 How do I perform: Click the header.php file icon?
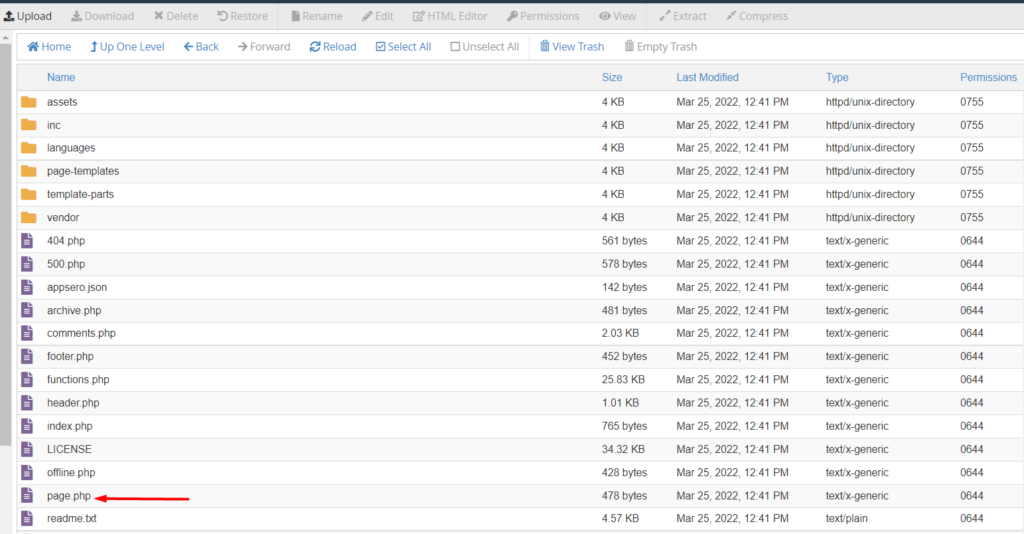point(27,403)
